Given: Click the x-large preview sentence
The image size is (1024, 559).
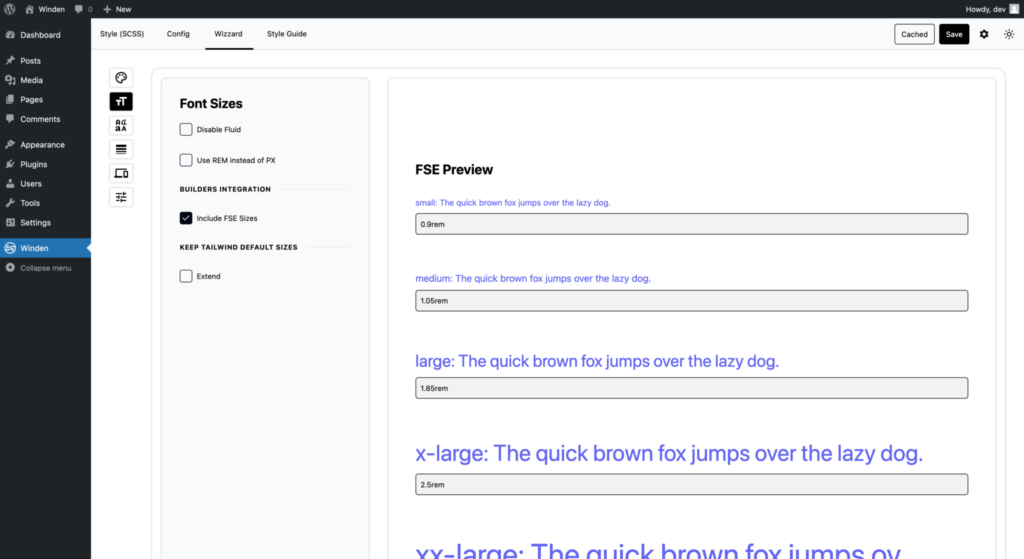Looking at the screenshot, I should pos(669,453).
